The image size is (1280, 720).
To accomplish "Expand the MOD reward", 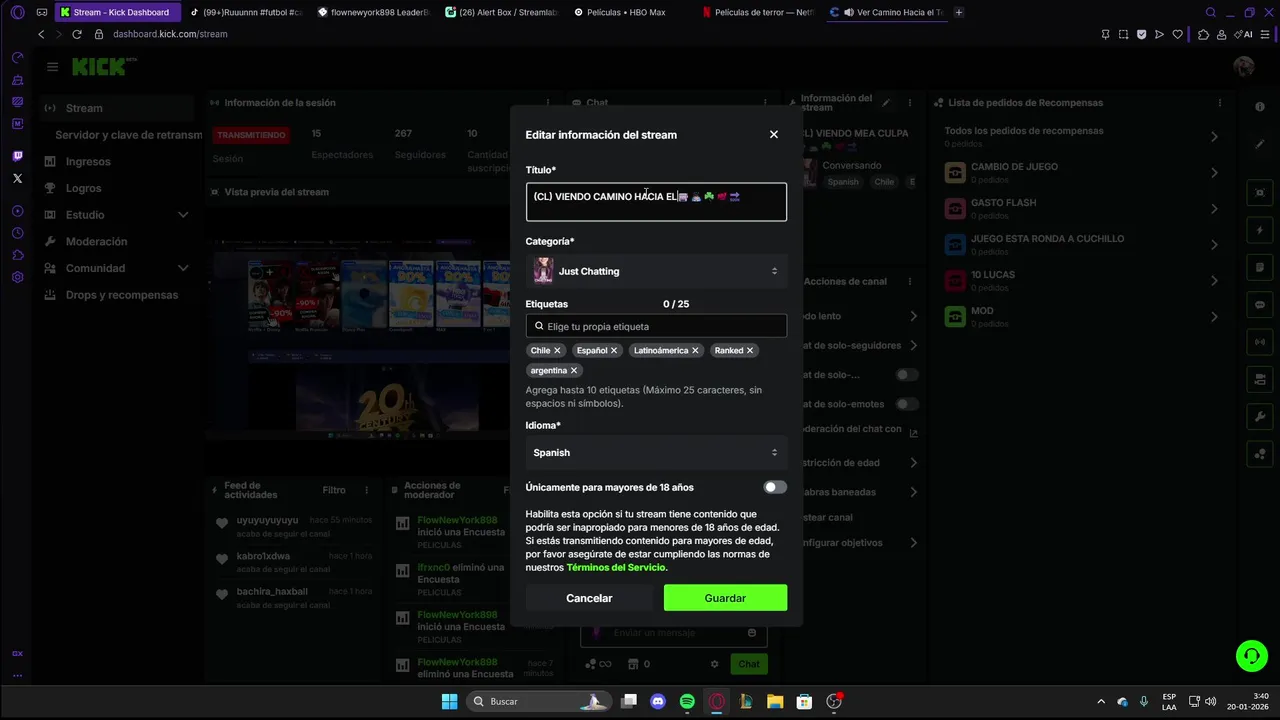I will (x=1214, y=317).
